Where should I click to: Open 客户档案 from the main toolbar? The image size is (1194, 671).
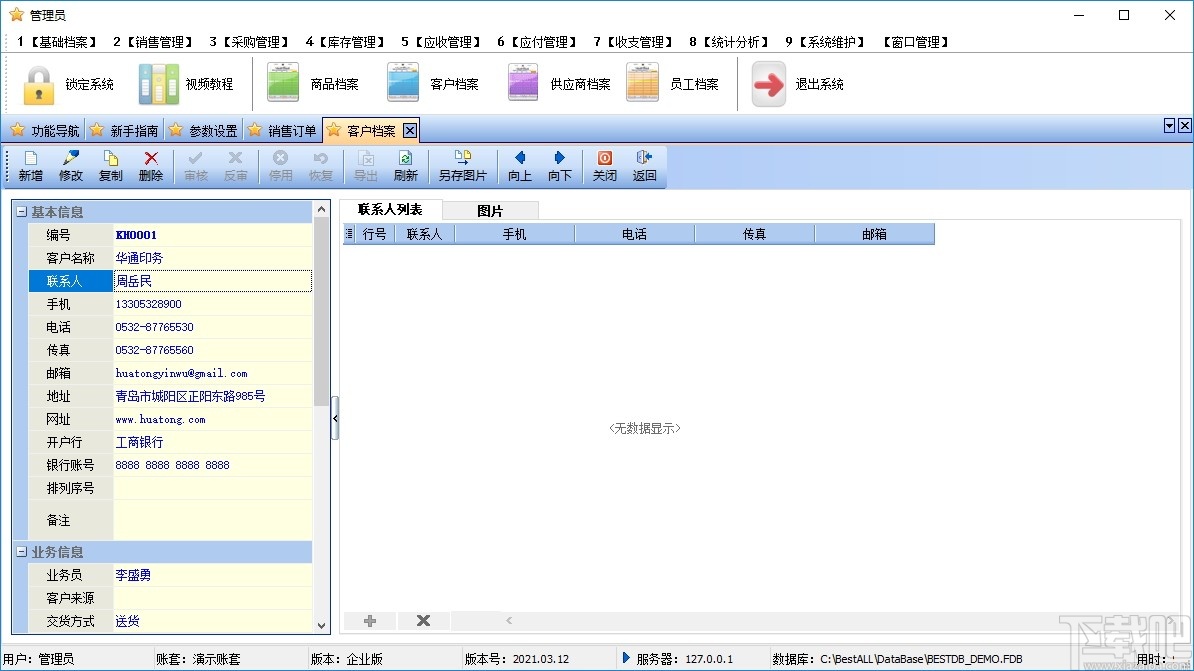(x=433, y=84)
